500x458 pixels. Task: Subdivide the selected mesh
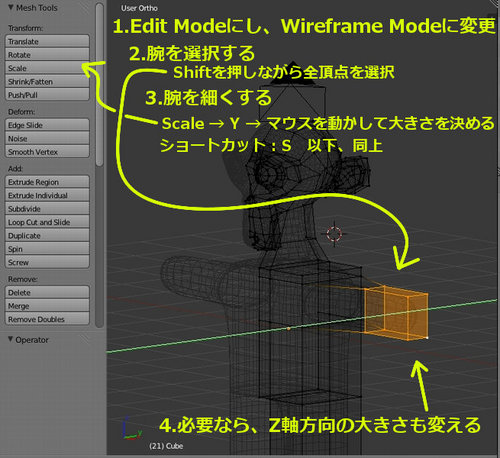47,209
